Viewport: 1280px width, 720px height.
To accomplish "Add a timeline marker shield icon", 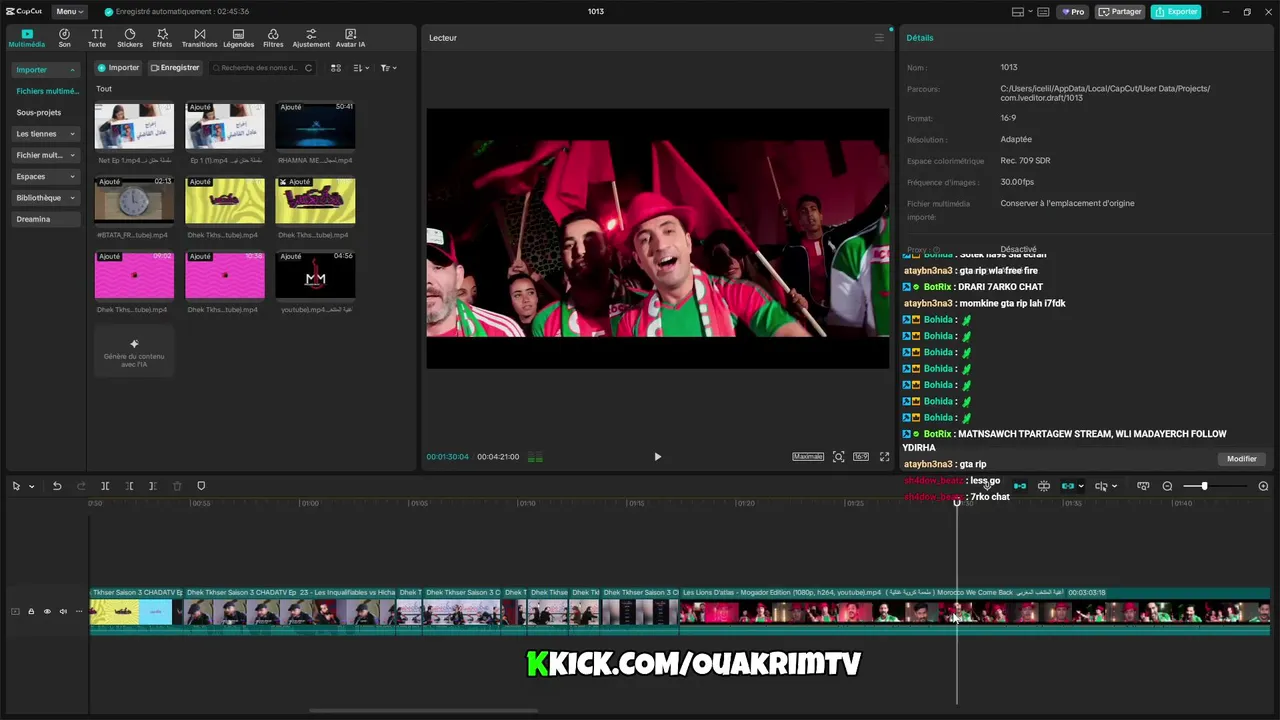I will click(x=201, y=486).
